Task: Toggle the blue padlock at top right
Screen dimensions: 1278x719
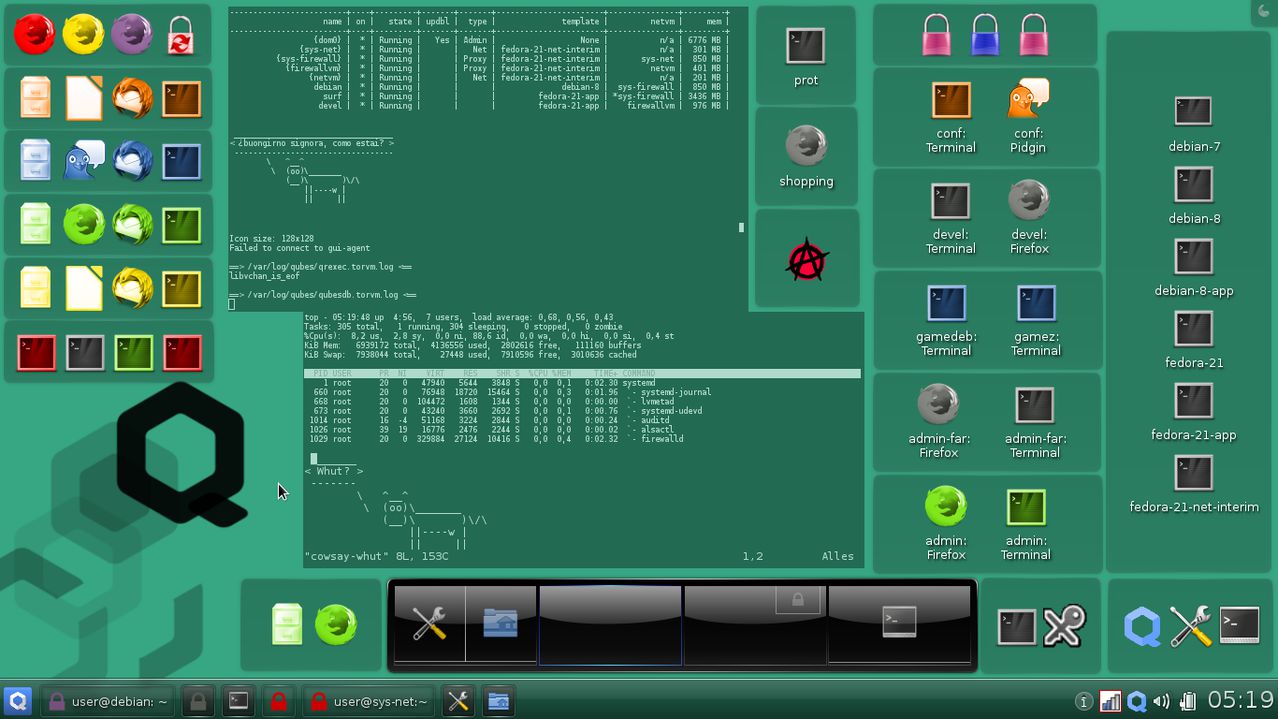Action: (984, 33)
